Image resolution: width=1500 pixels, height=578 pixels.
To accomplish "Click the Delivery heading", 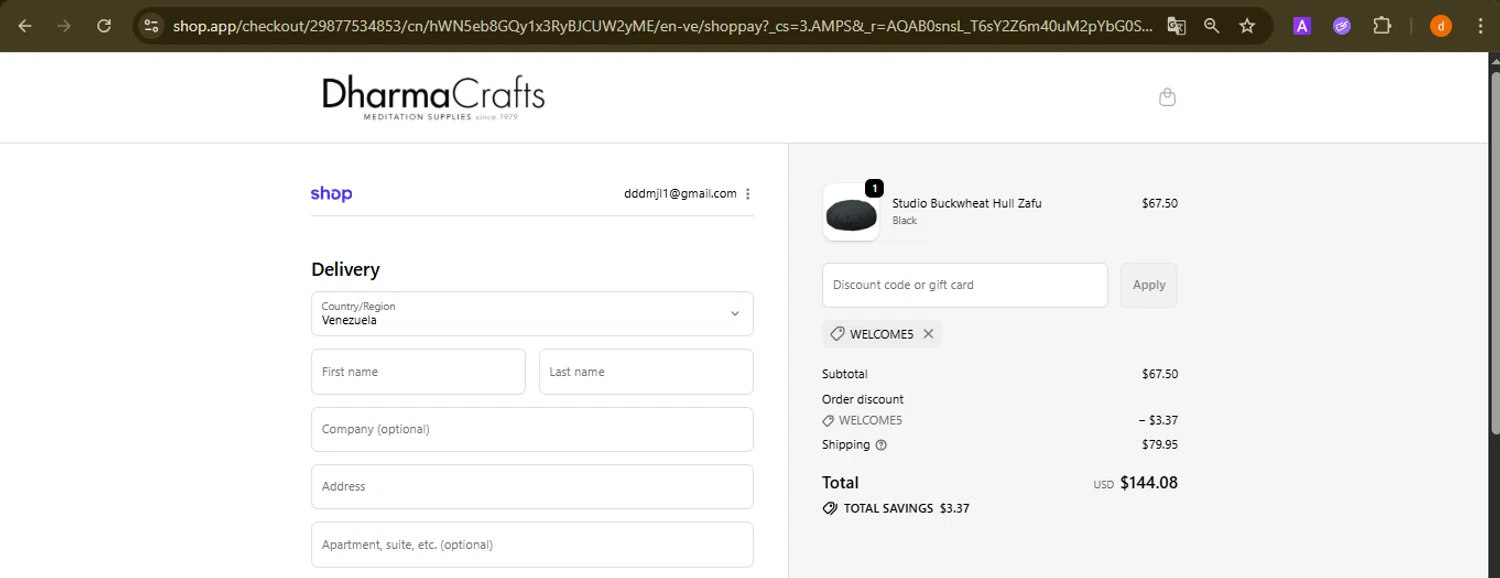I will (x=346, y=270).
